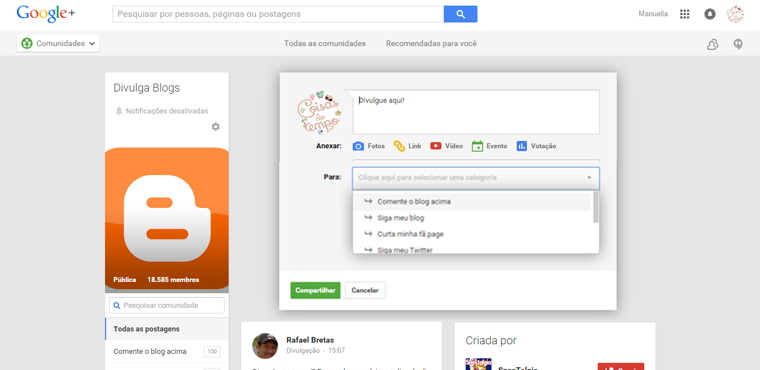Select 'Comente o blog acima' in sidebar

pyautogui.click(x=150, y=352)
